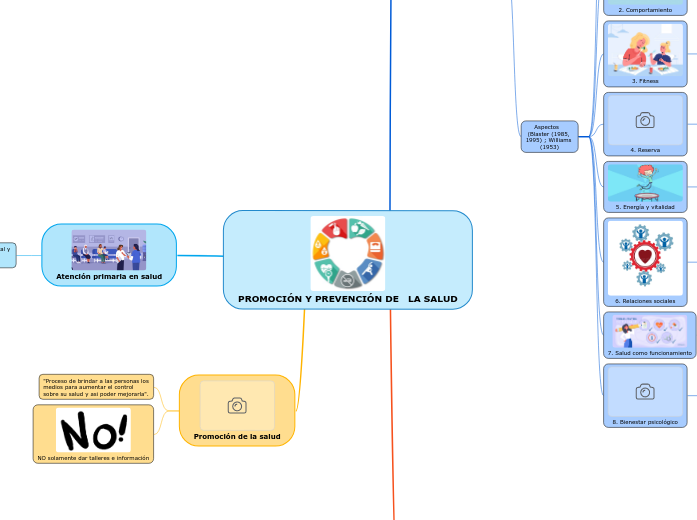This screenshot has height=520, width=697.
Task: Click the 7. Salud como funcionamiento image
Action: (649, 331)
